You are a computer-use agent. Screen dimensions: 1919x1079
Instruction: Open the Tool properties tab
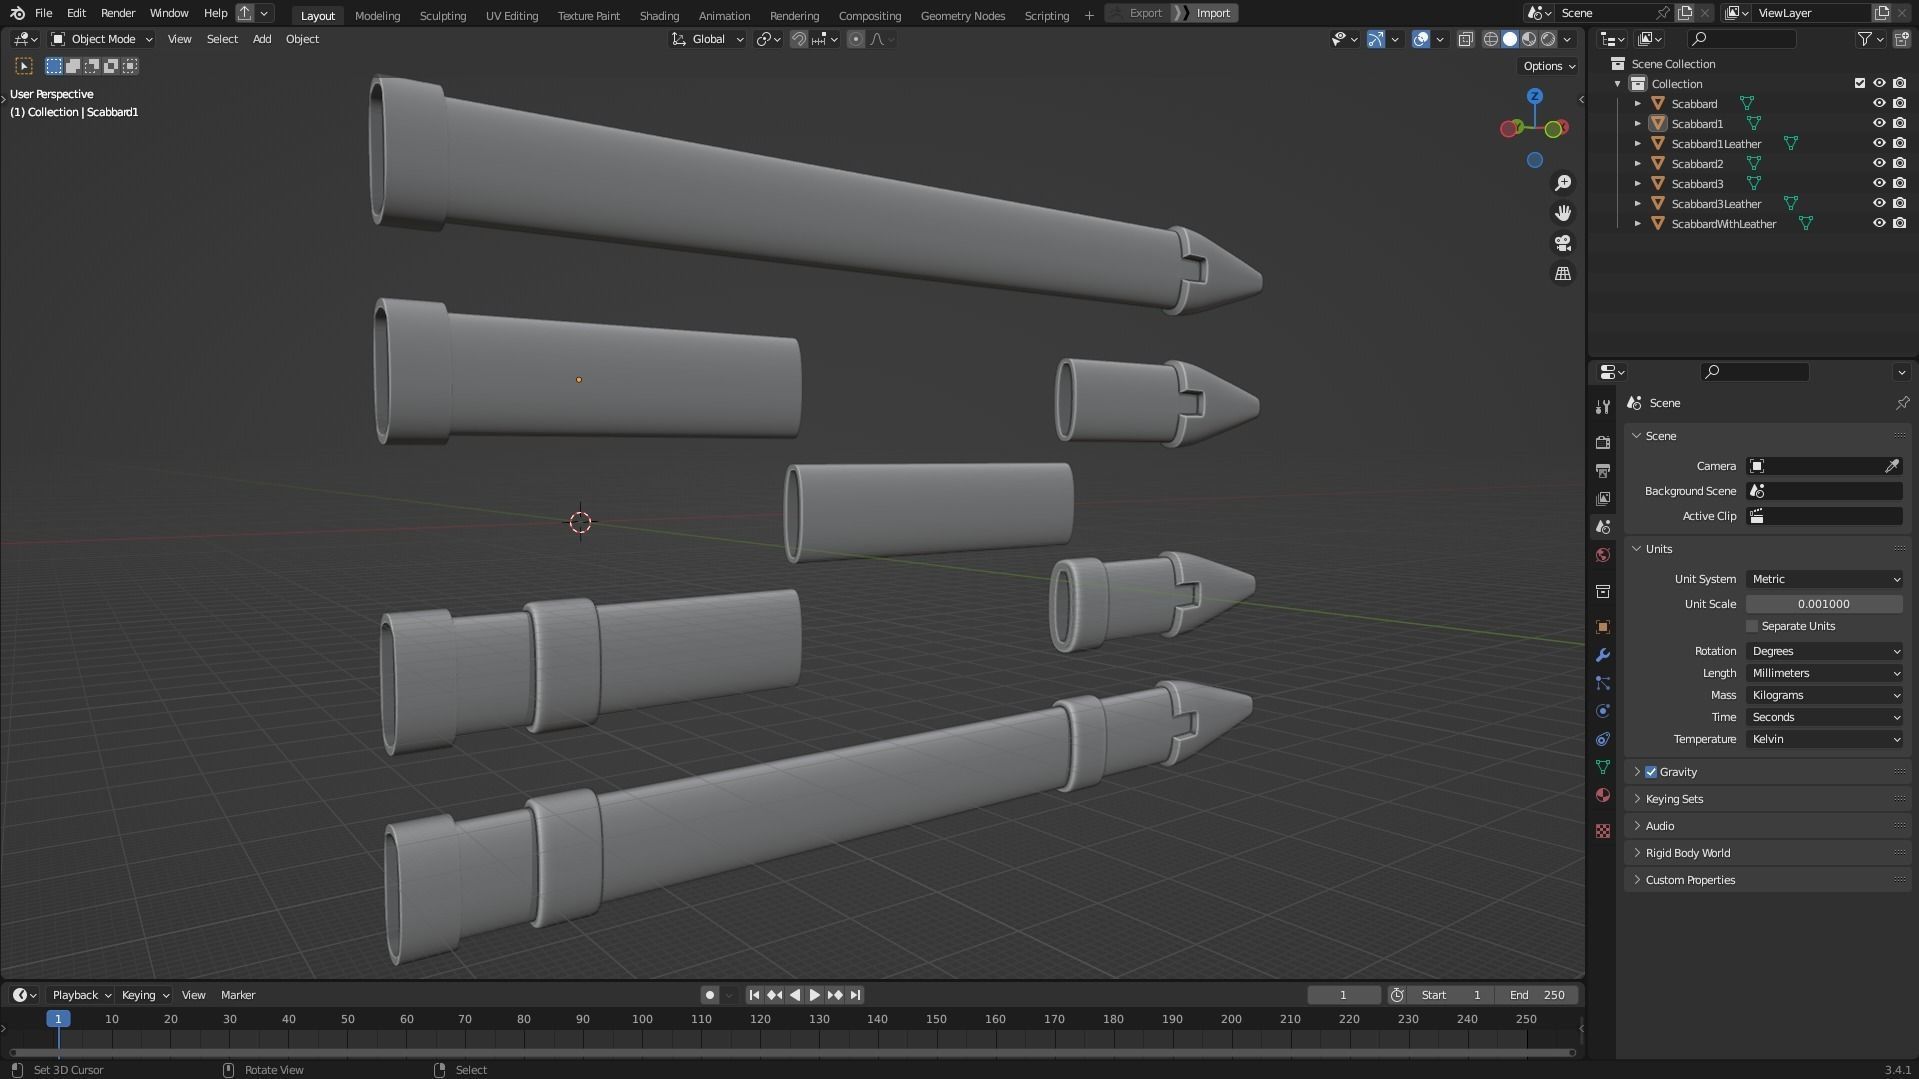click(1603, 406)
